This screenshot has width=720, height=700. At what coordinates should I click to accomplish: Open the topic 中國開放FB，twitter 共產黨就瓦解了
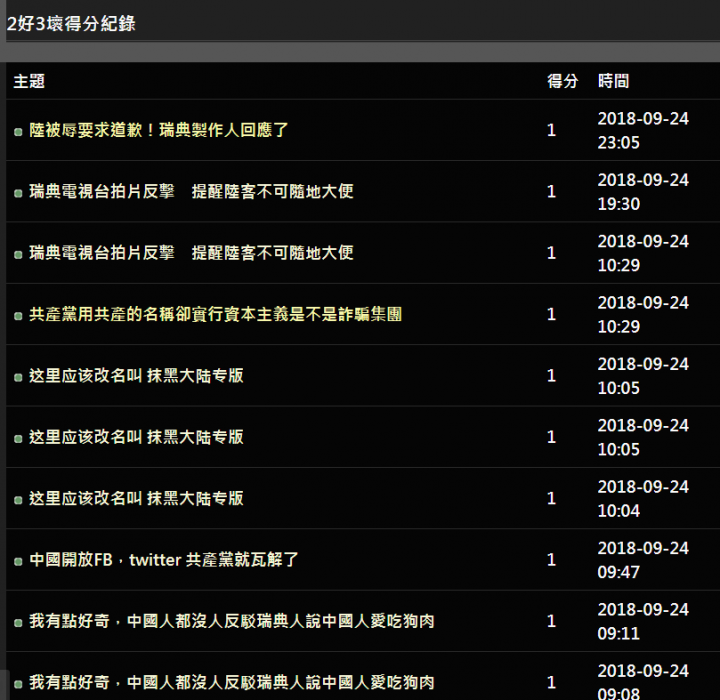click(x=164, y=560)
